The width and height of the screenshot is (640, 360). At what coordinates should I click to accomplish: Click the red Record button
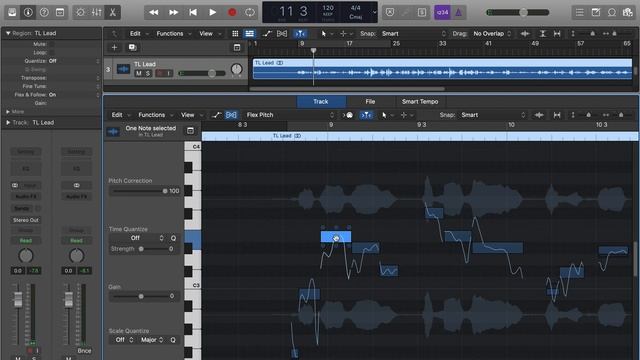click(232, 12)
